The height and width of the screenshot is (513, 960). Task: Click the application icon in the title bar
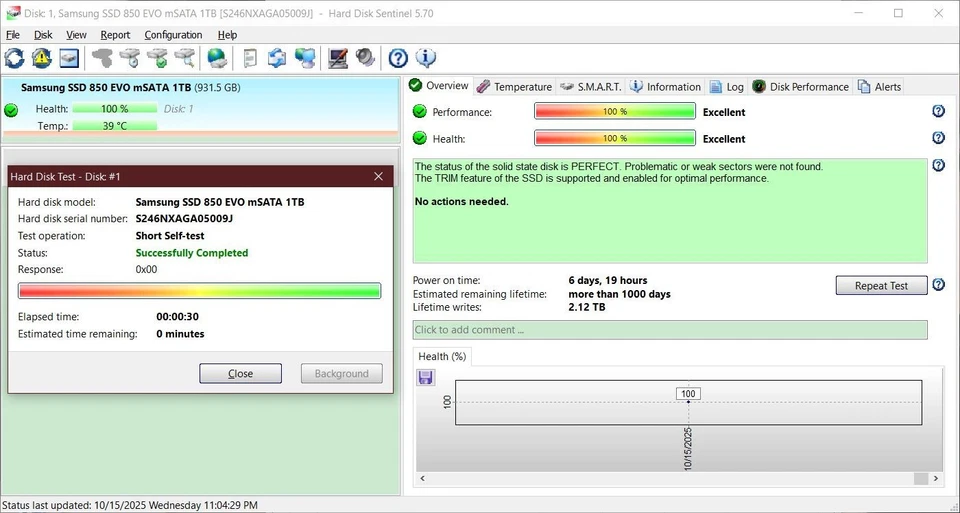(x=12, y=13)
